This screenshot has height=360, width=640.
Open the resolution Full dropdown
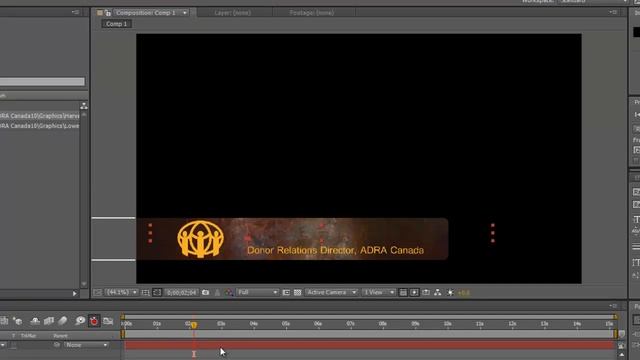pyautogui.click(x=258, y=292)
